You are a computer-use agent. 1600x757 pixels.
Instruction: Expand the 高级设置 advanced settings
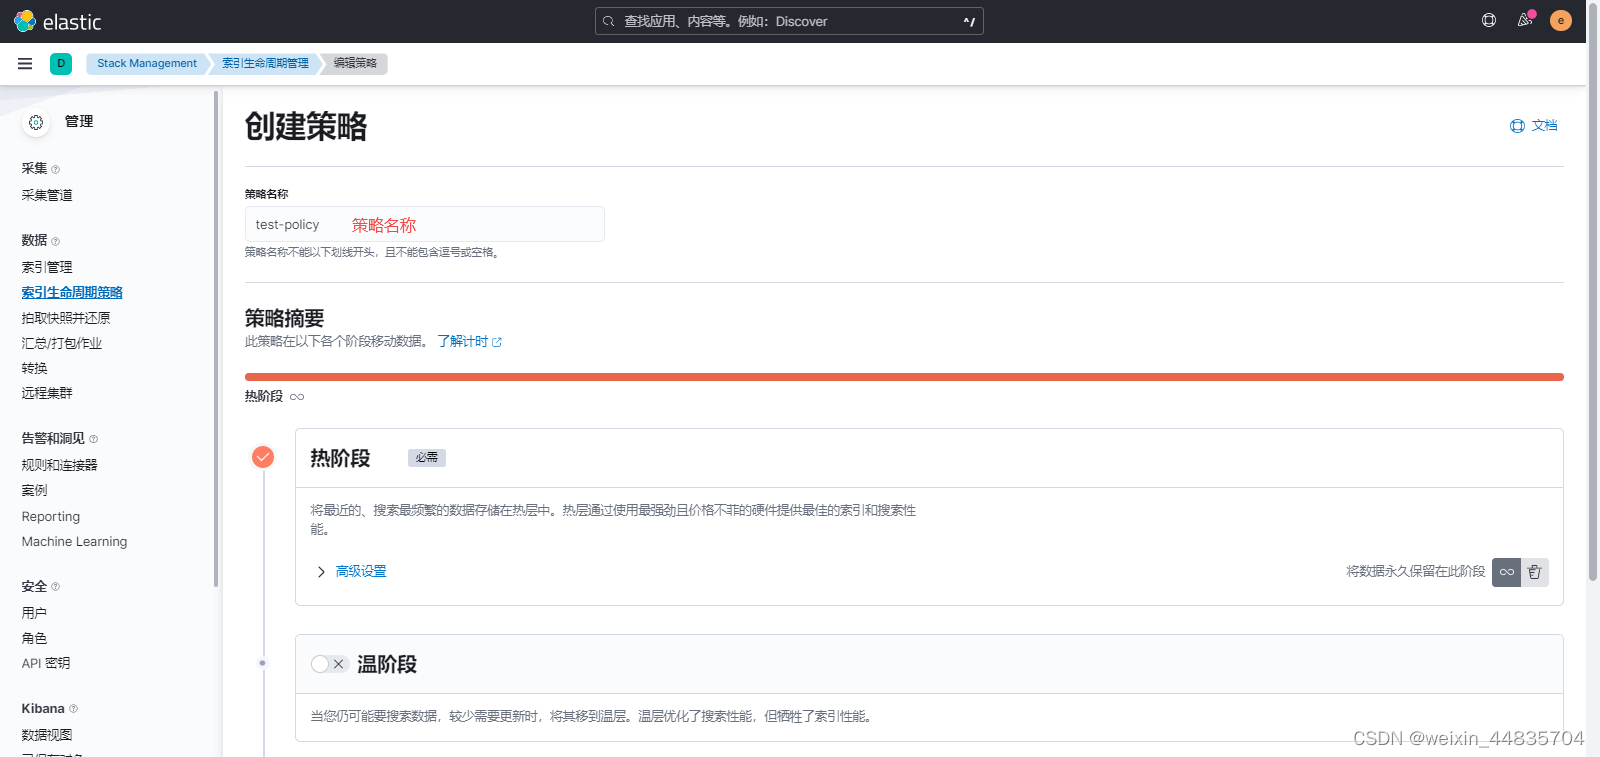click(321, 572)
